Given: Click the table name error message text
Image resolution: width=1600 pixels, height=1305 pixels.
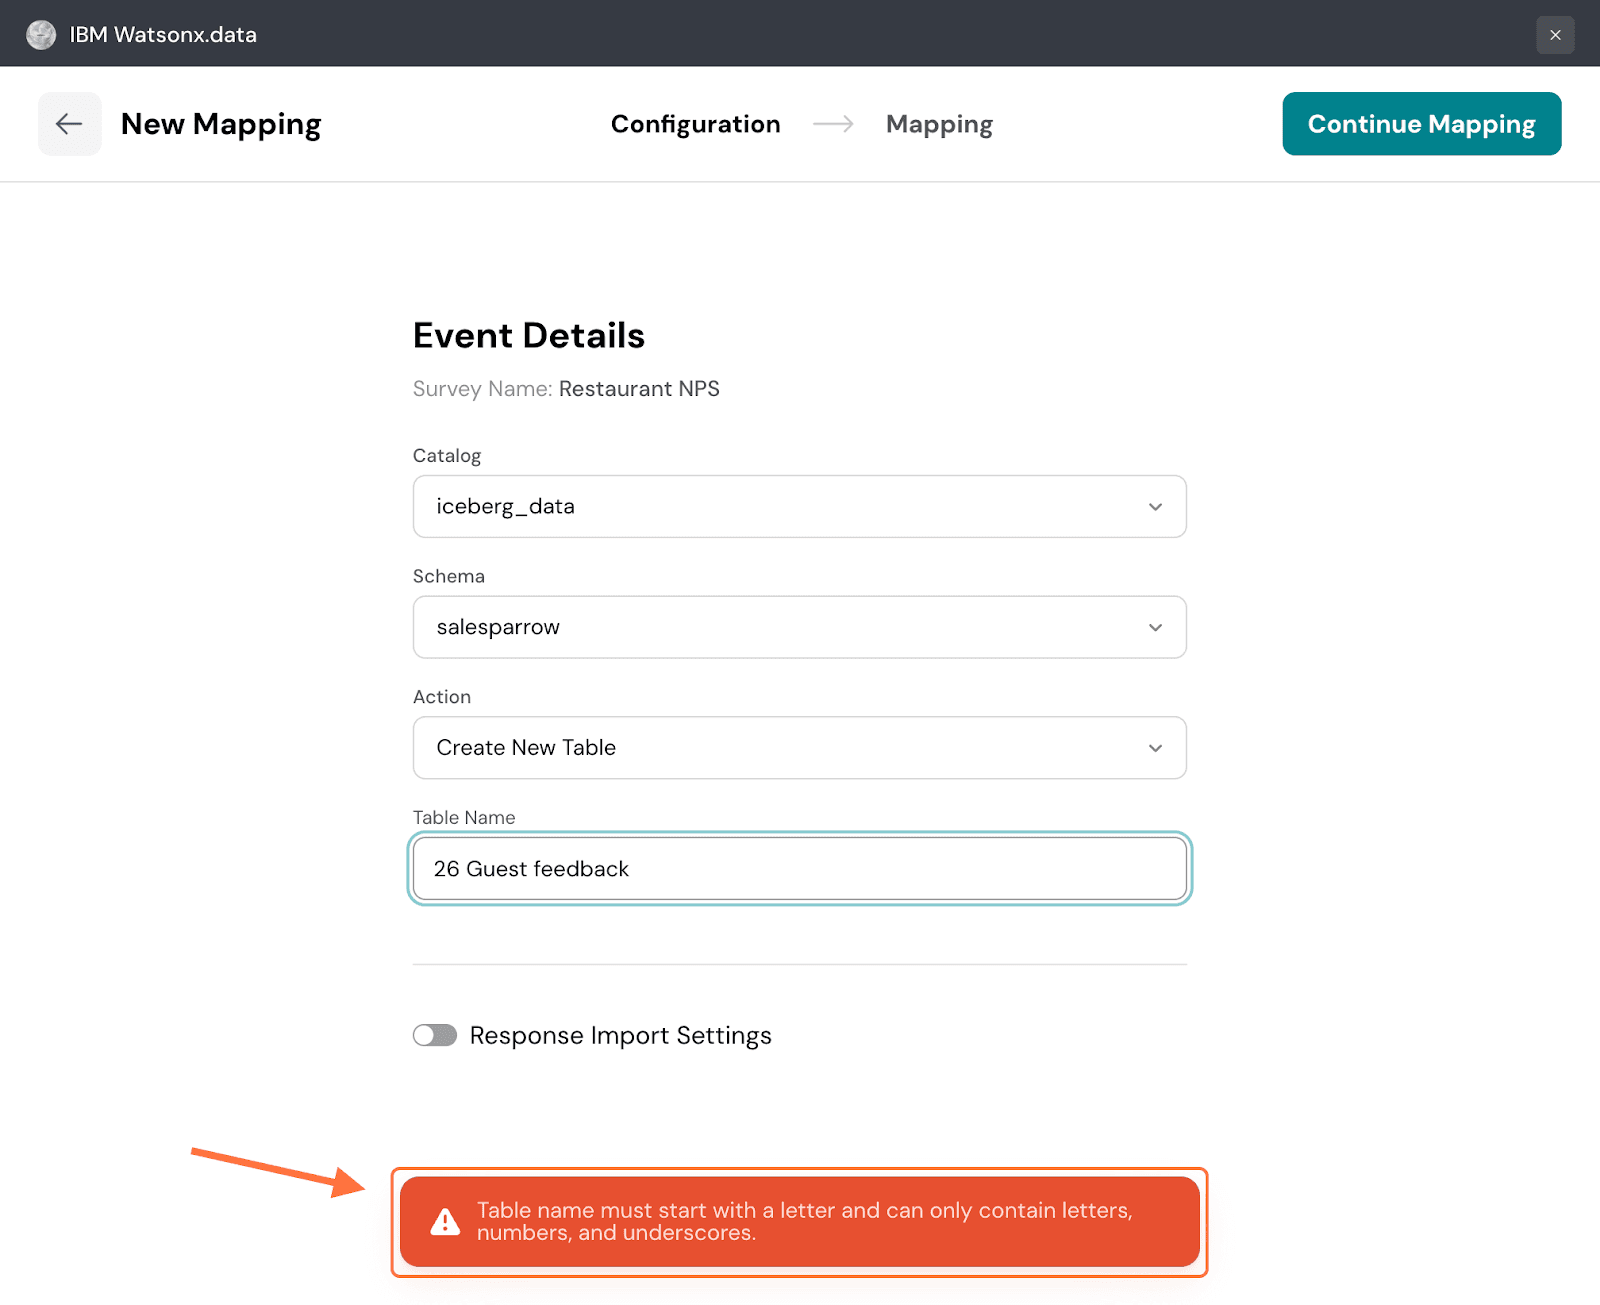Looking at the screenshot, I should point(804,1221).
